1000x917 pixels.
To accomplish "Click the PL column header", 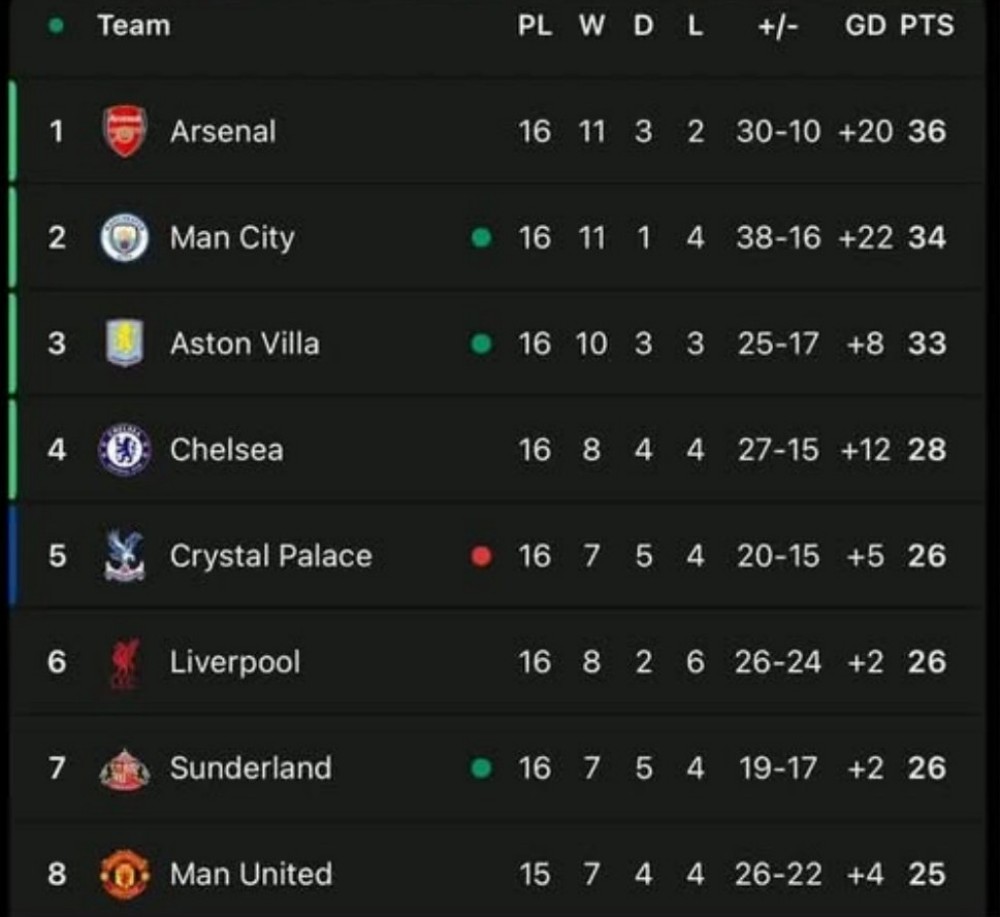I will coord(535,26).
